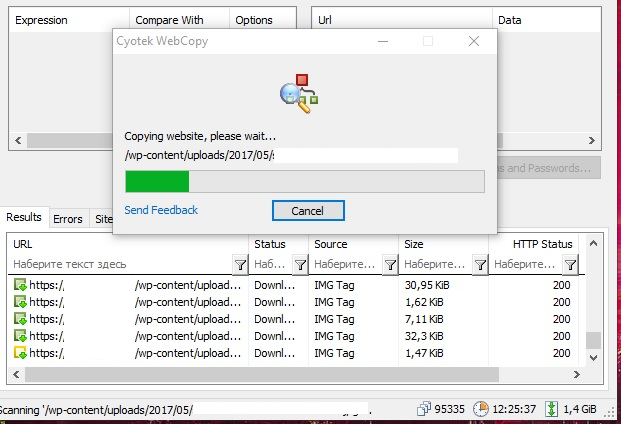621x424 pixels.
Task: Click the Status filter text field
Action: click(272, 264)
